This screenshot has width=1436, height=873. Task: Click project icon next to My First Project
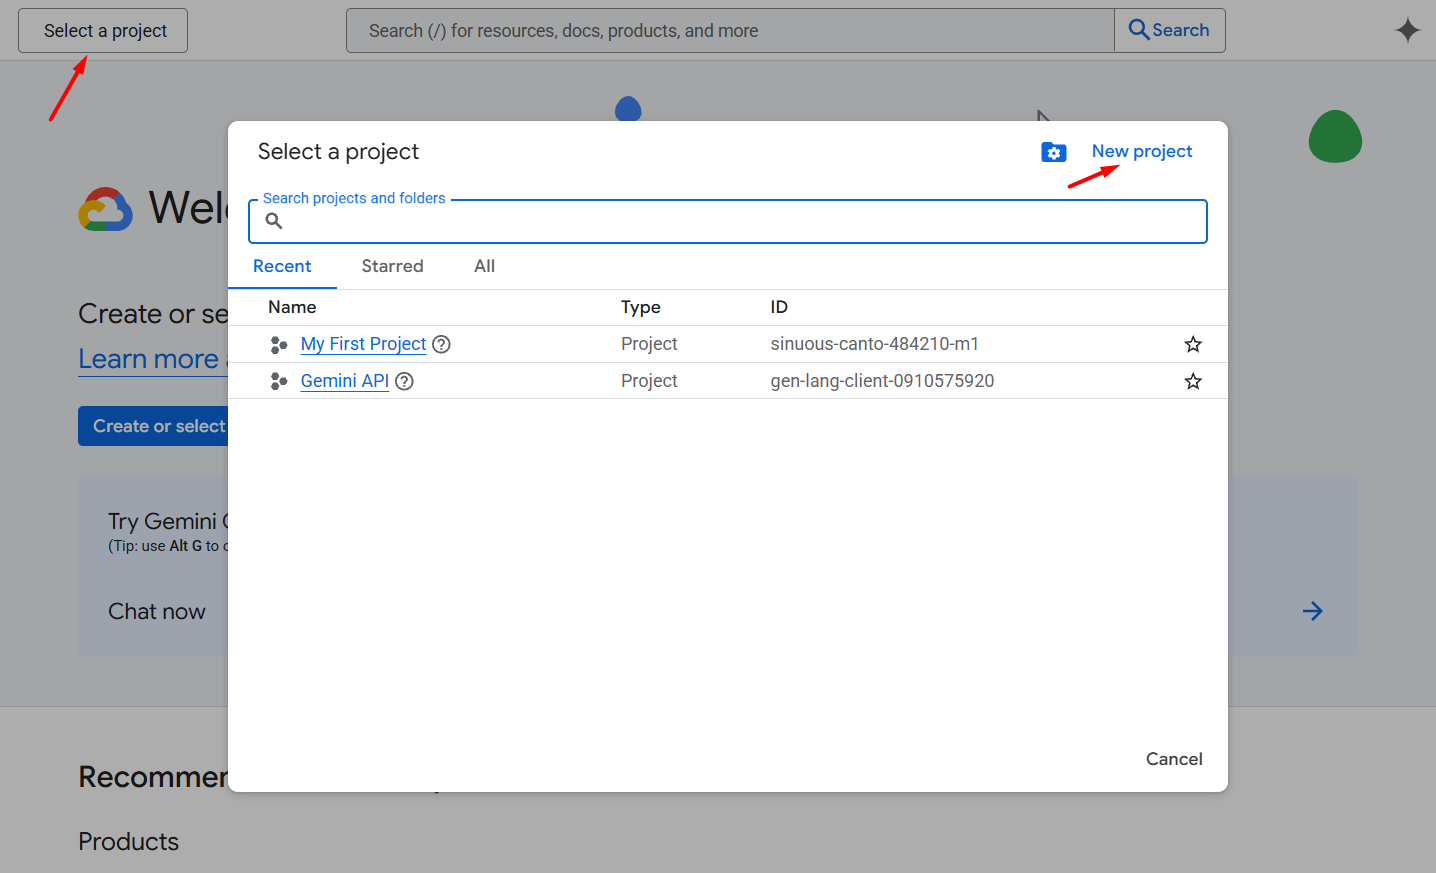(279, 344)
